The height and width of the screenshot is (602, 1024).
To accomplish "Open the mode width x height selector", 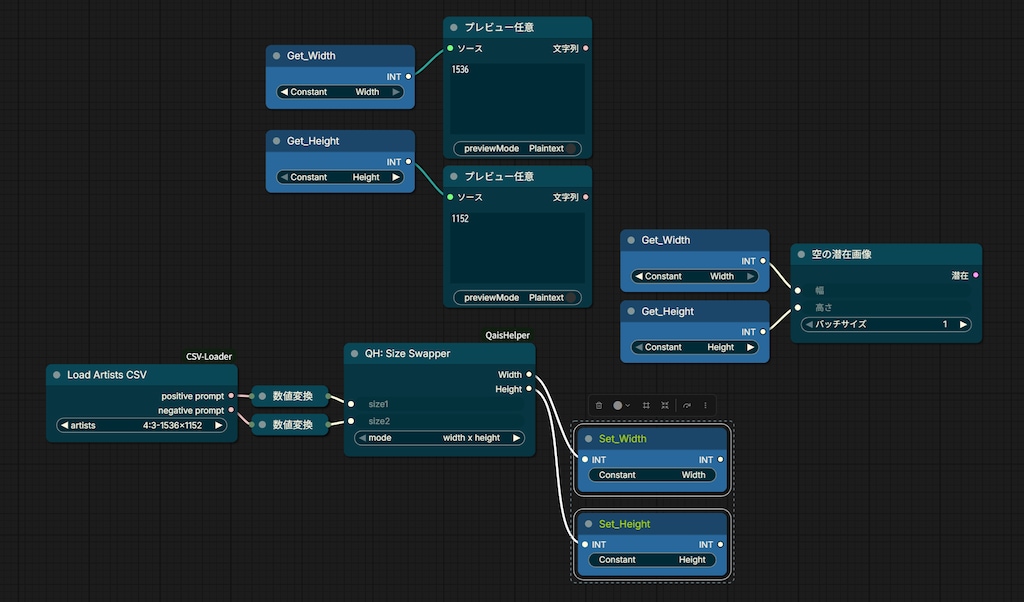I will click(x=440, y=438).
